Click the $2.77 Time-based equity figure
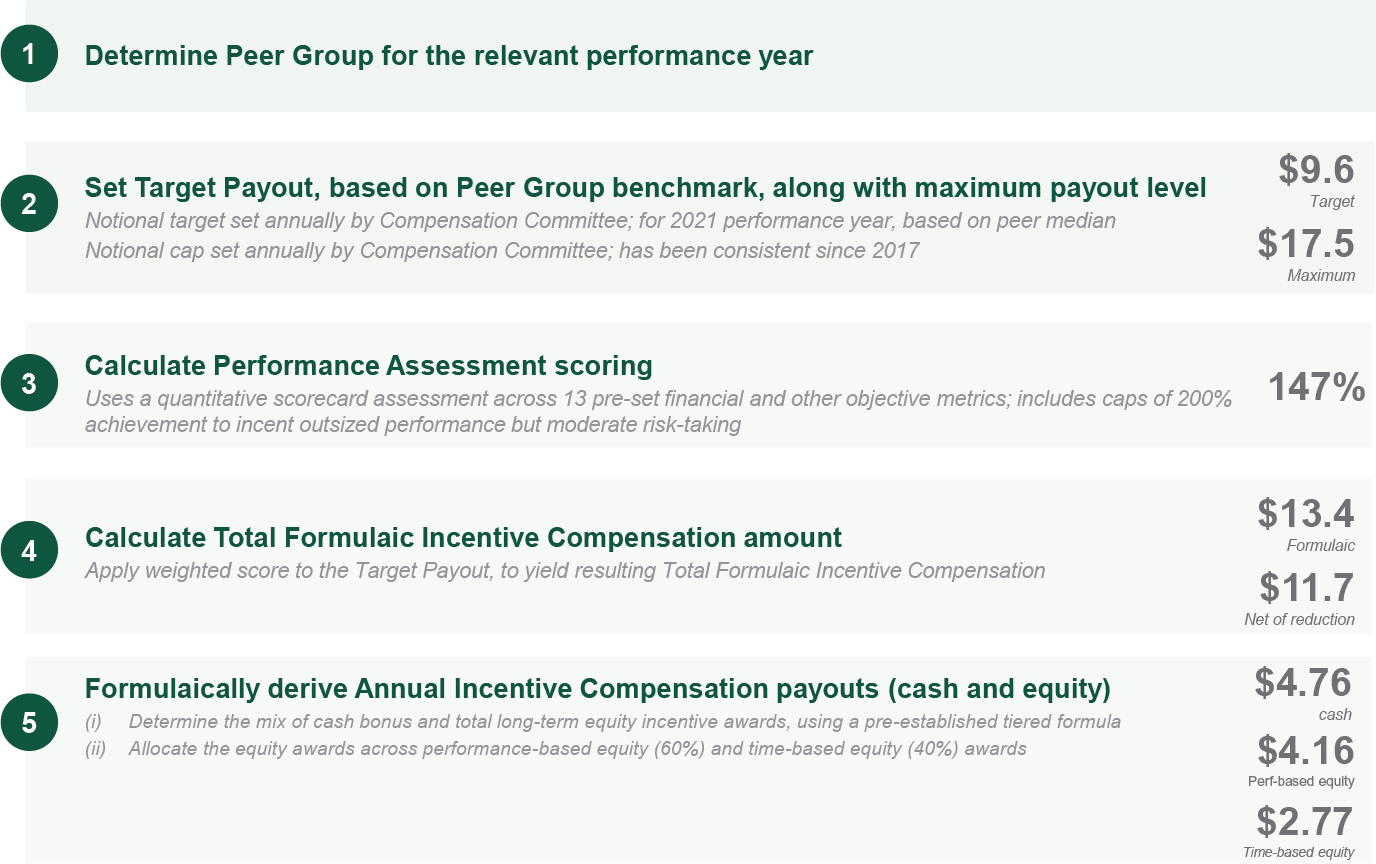 (1305, 822)
